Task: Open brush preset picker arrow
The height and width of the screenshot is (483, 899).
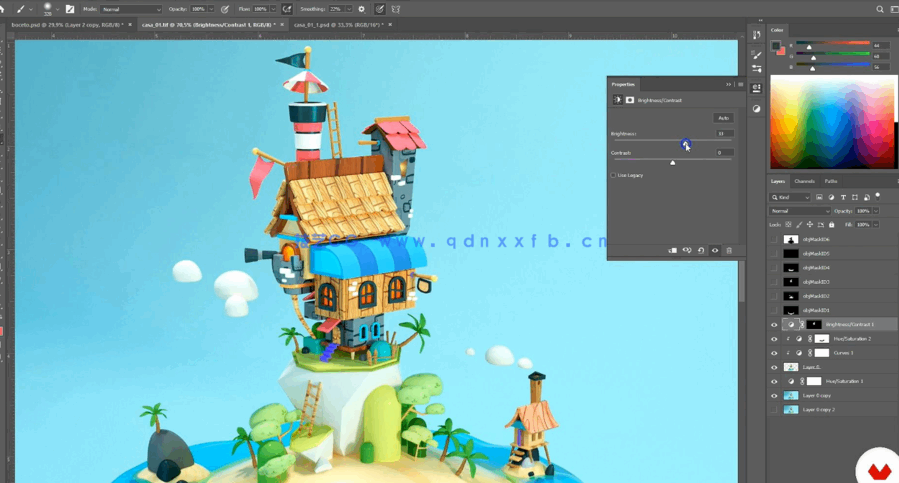Action: pyautogui.click(x=57, y=9)
